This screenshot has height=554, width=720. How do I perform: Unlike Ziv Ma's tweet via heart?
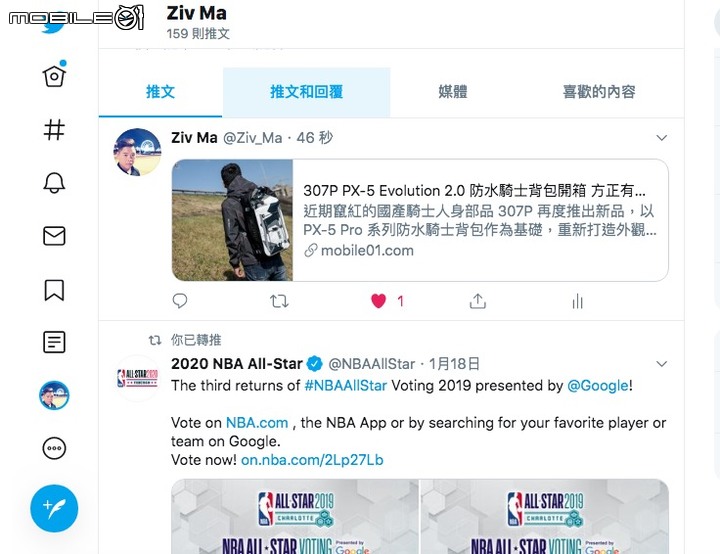point(378,301)
